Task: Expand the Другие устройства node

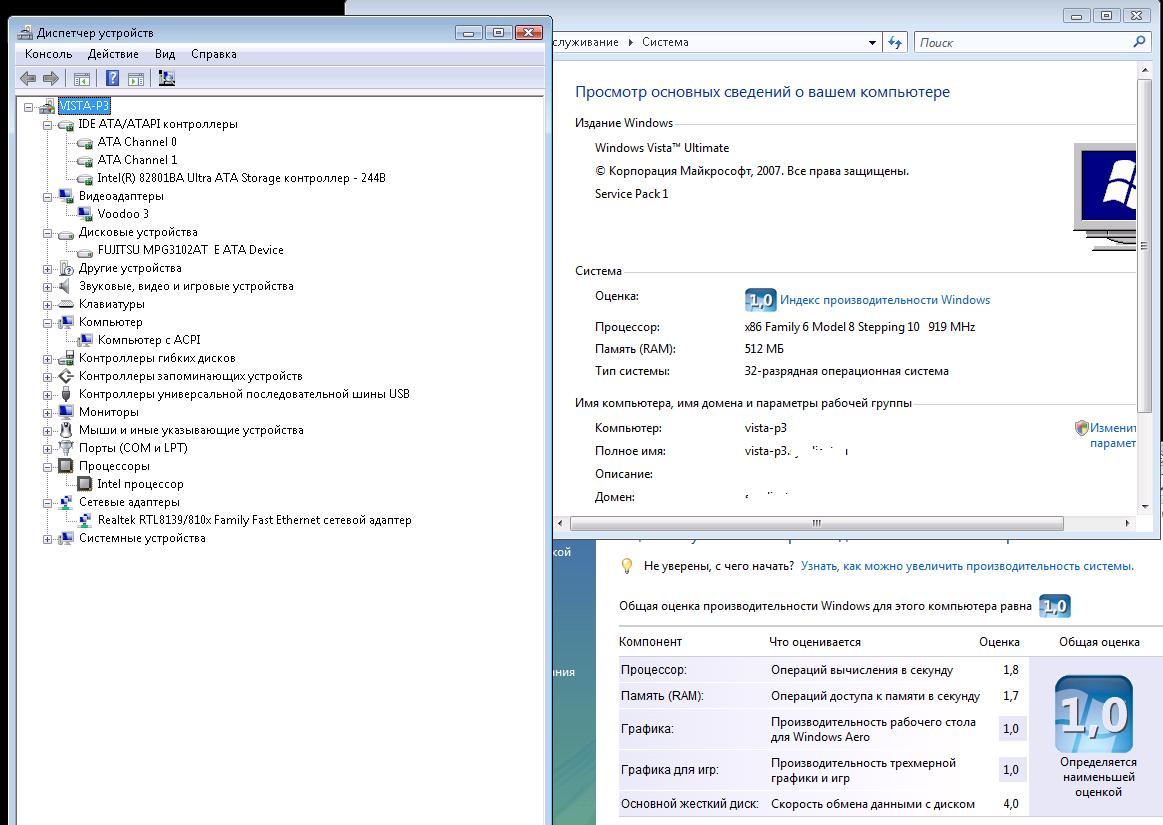Action: (47, 269)
